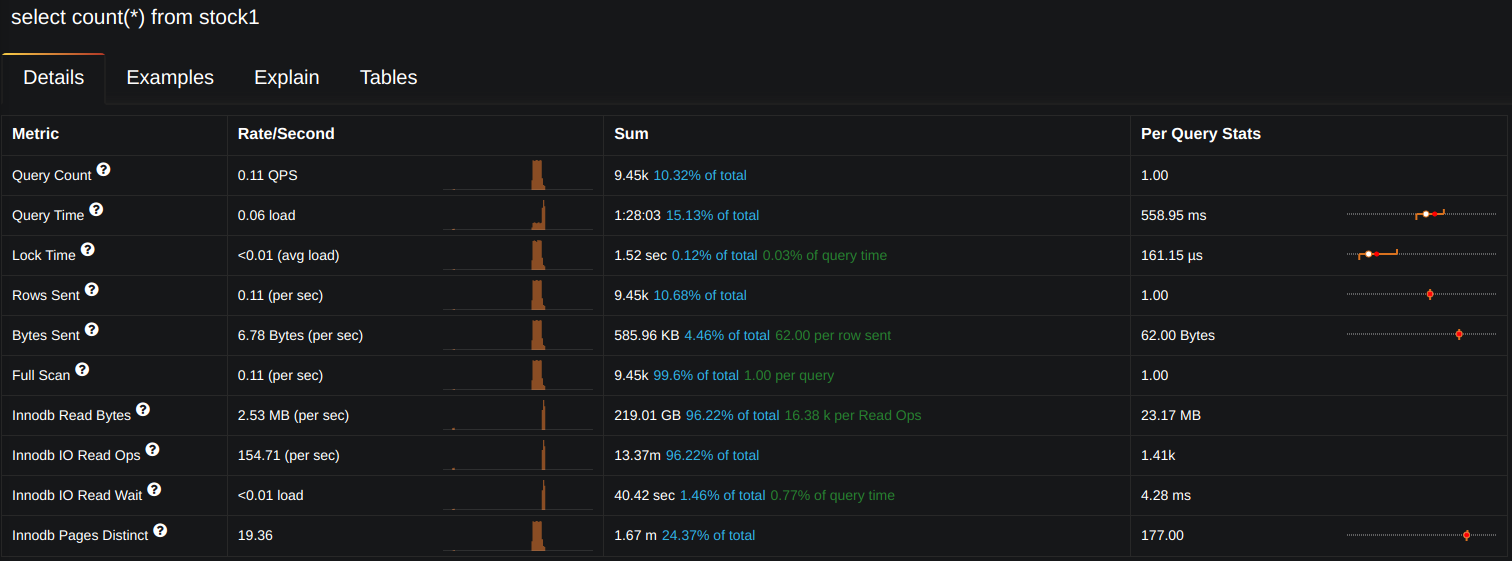Click the Innodb Pages Distinct help icon

pos(160,530)
